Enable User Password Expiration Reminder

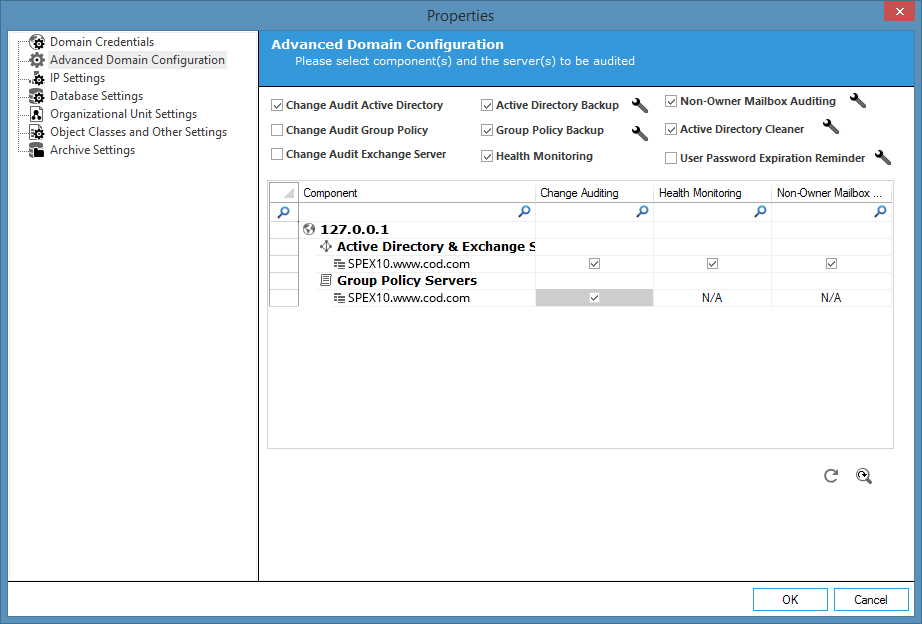click(x=671, y=158)
